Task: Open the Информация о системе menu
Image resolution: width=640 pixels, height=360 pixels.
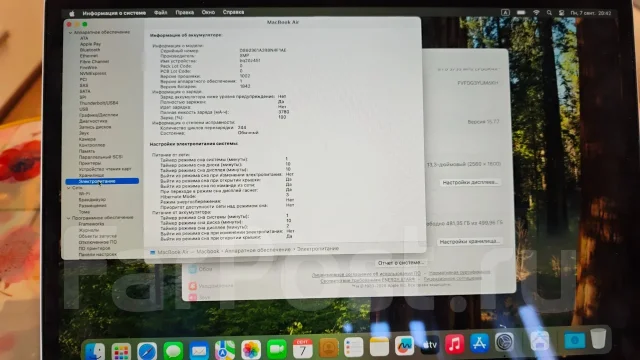Action: (114, 13)
